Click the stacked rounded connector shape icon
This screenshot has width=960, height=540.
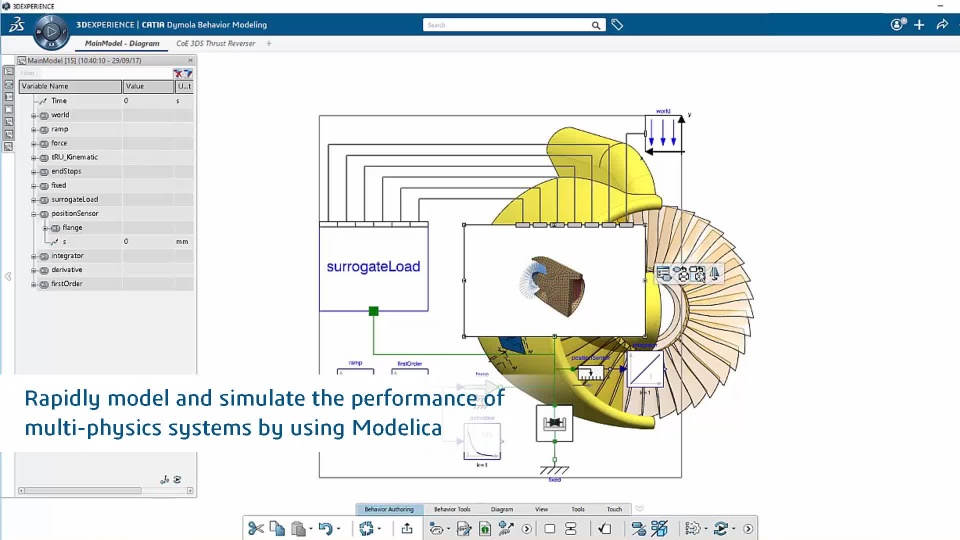[571, 528]
